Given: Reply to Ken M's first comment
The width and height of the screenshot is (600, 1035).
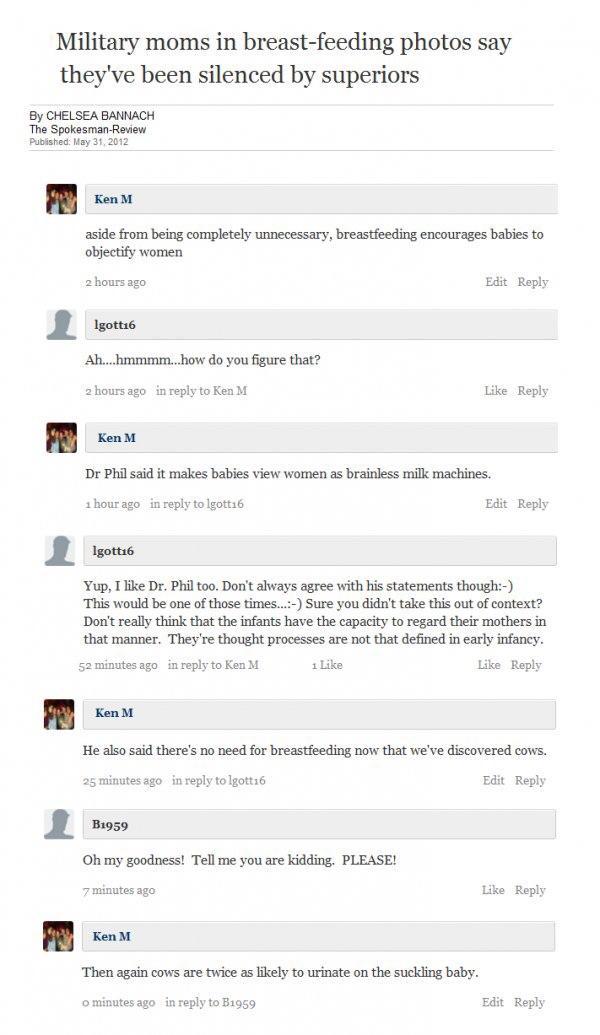Looking at the screenshot, I should coord(533,281).
